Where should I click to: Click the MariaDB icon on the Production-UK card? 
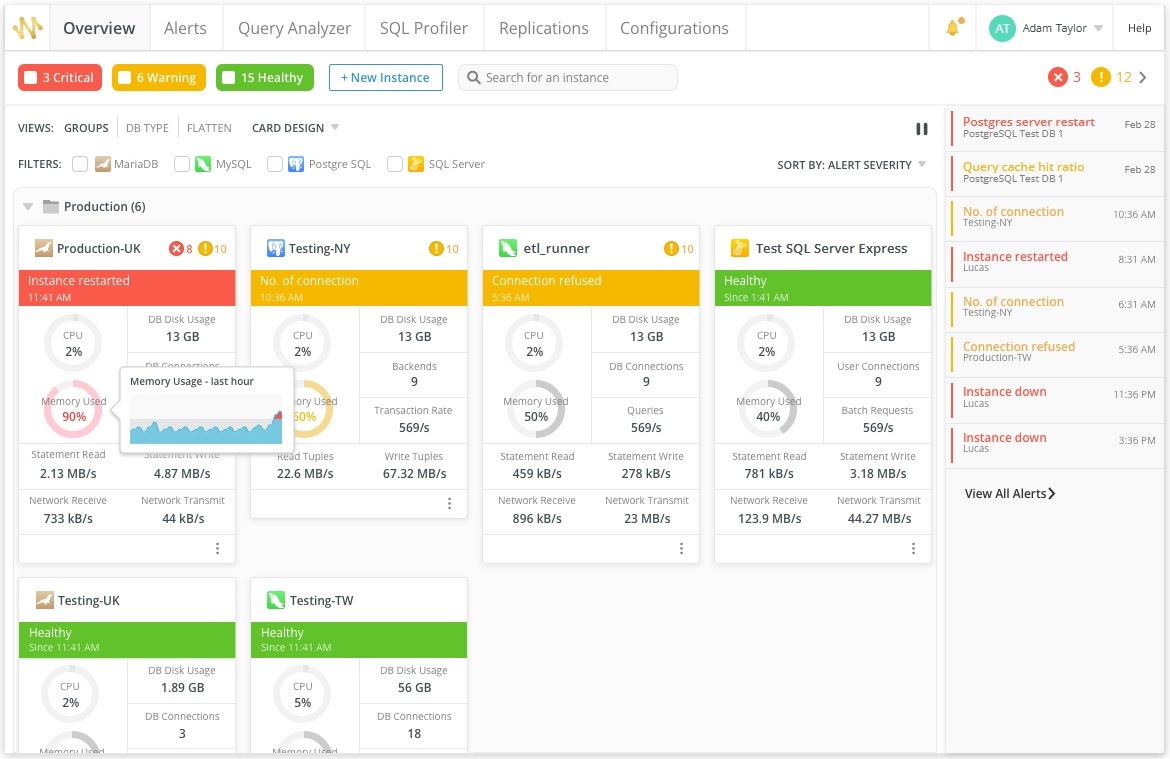(x=44, y=249)
